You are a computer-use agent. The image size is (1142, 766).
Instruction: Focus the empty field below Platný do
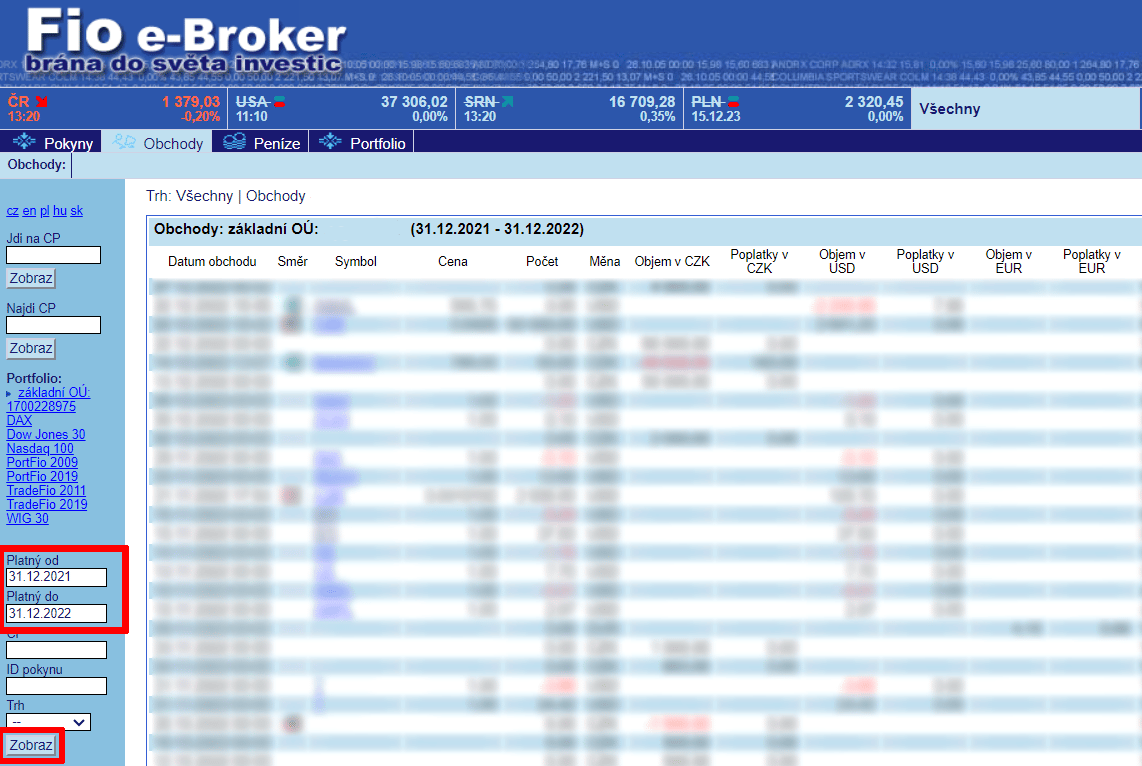(x=56, y=649)
